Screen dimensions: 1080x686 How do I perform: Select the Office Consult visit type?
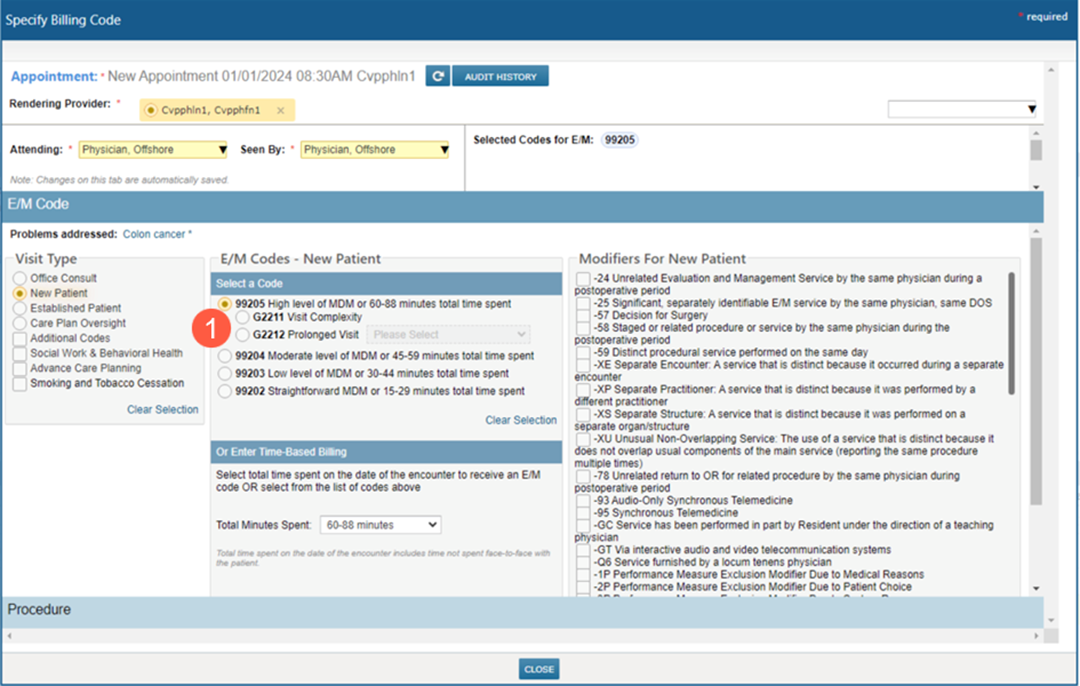click(19, 279)
